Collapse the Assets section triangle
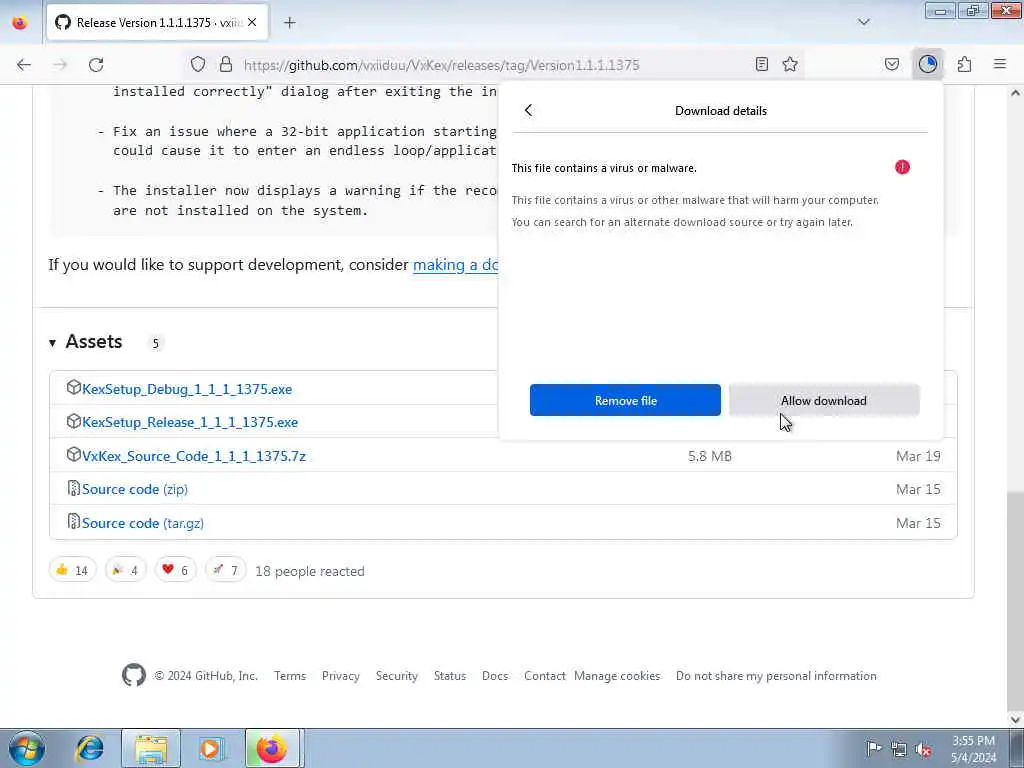 [52, 343]
